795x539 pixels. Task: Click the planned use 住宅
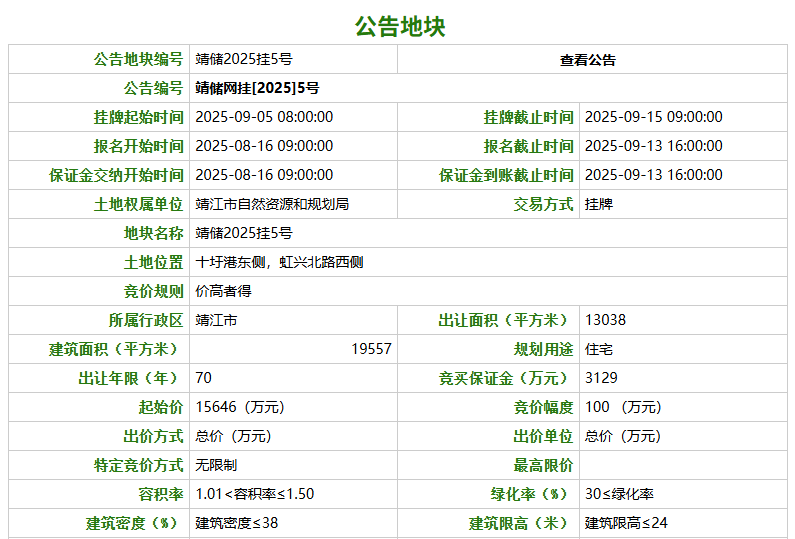(x=599, y=349)
